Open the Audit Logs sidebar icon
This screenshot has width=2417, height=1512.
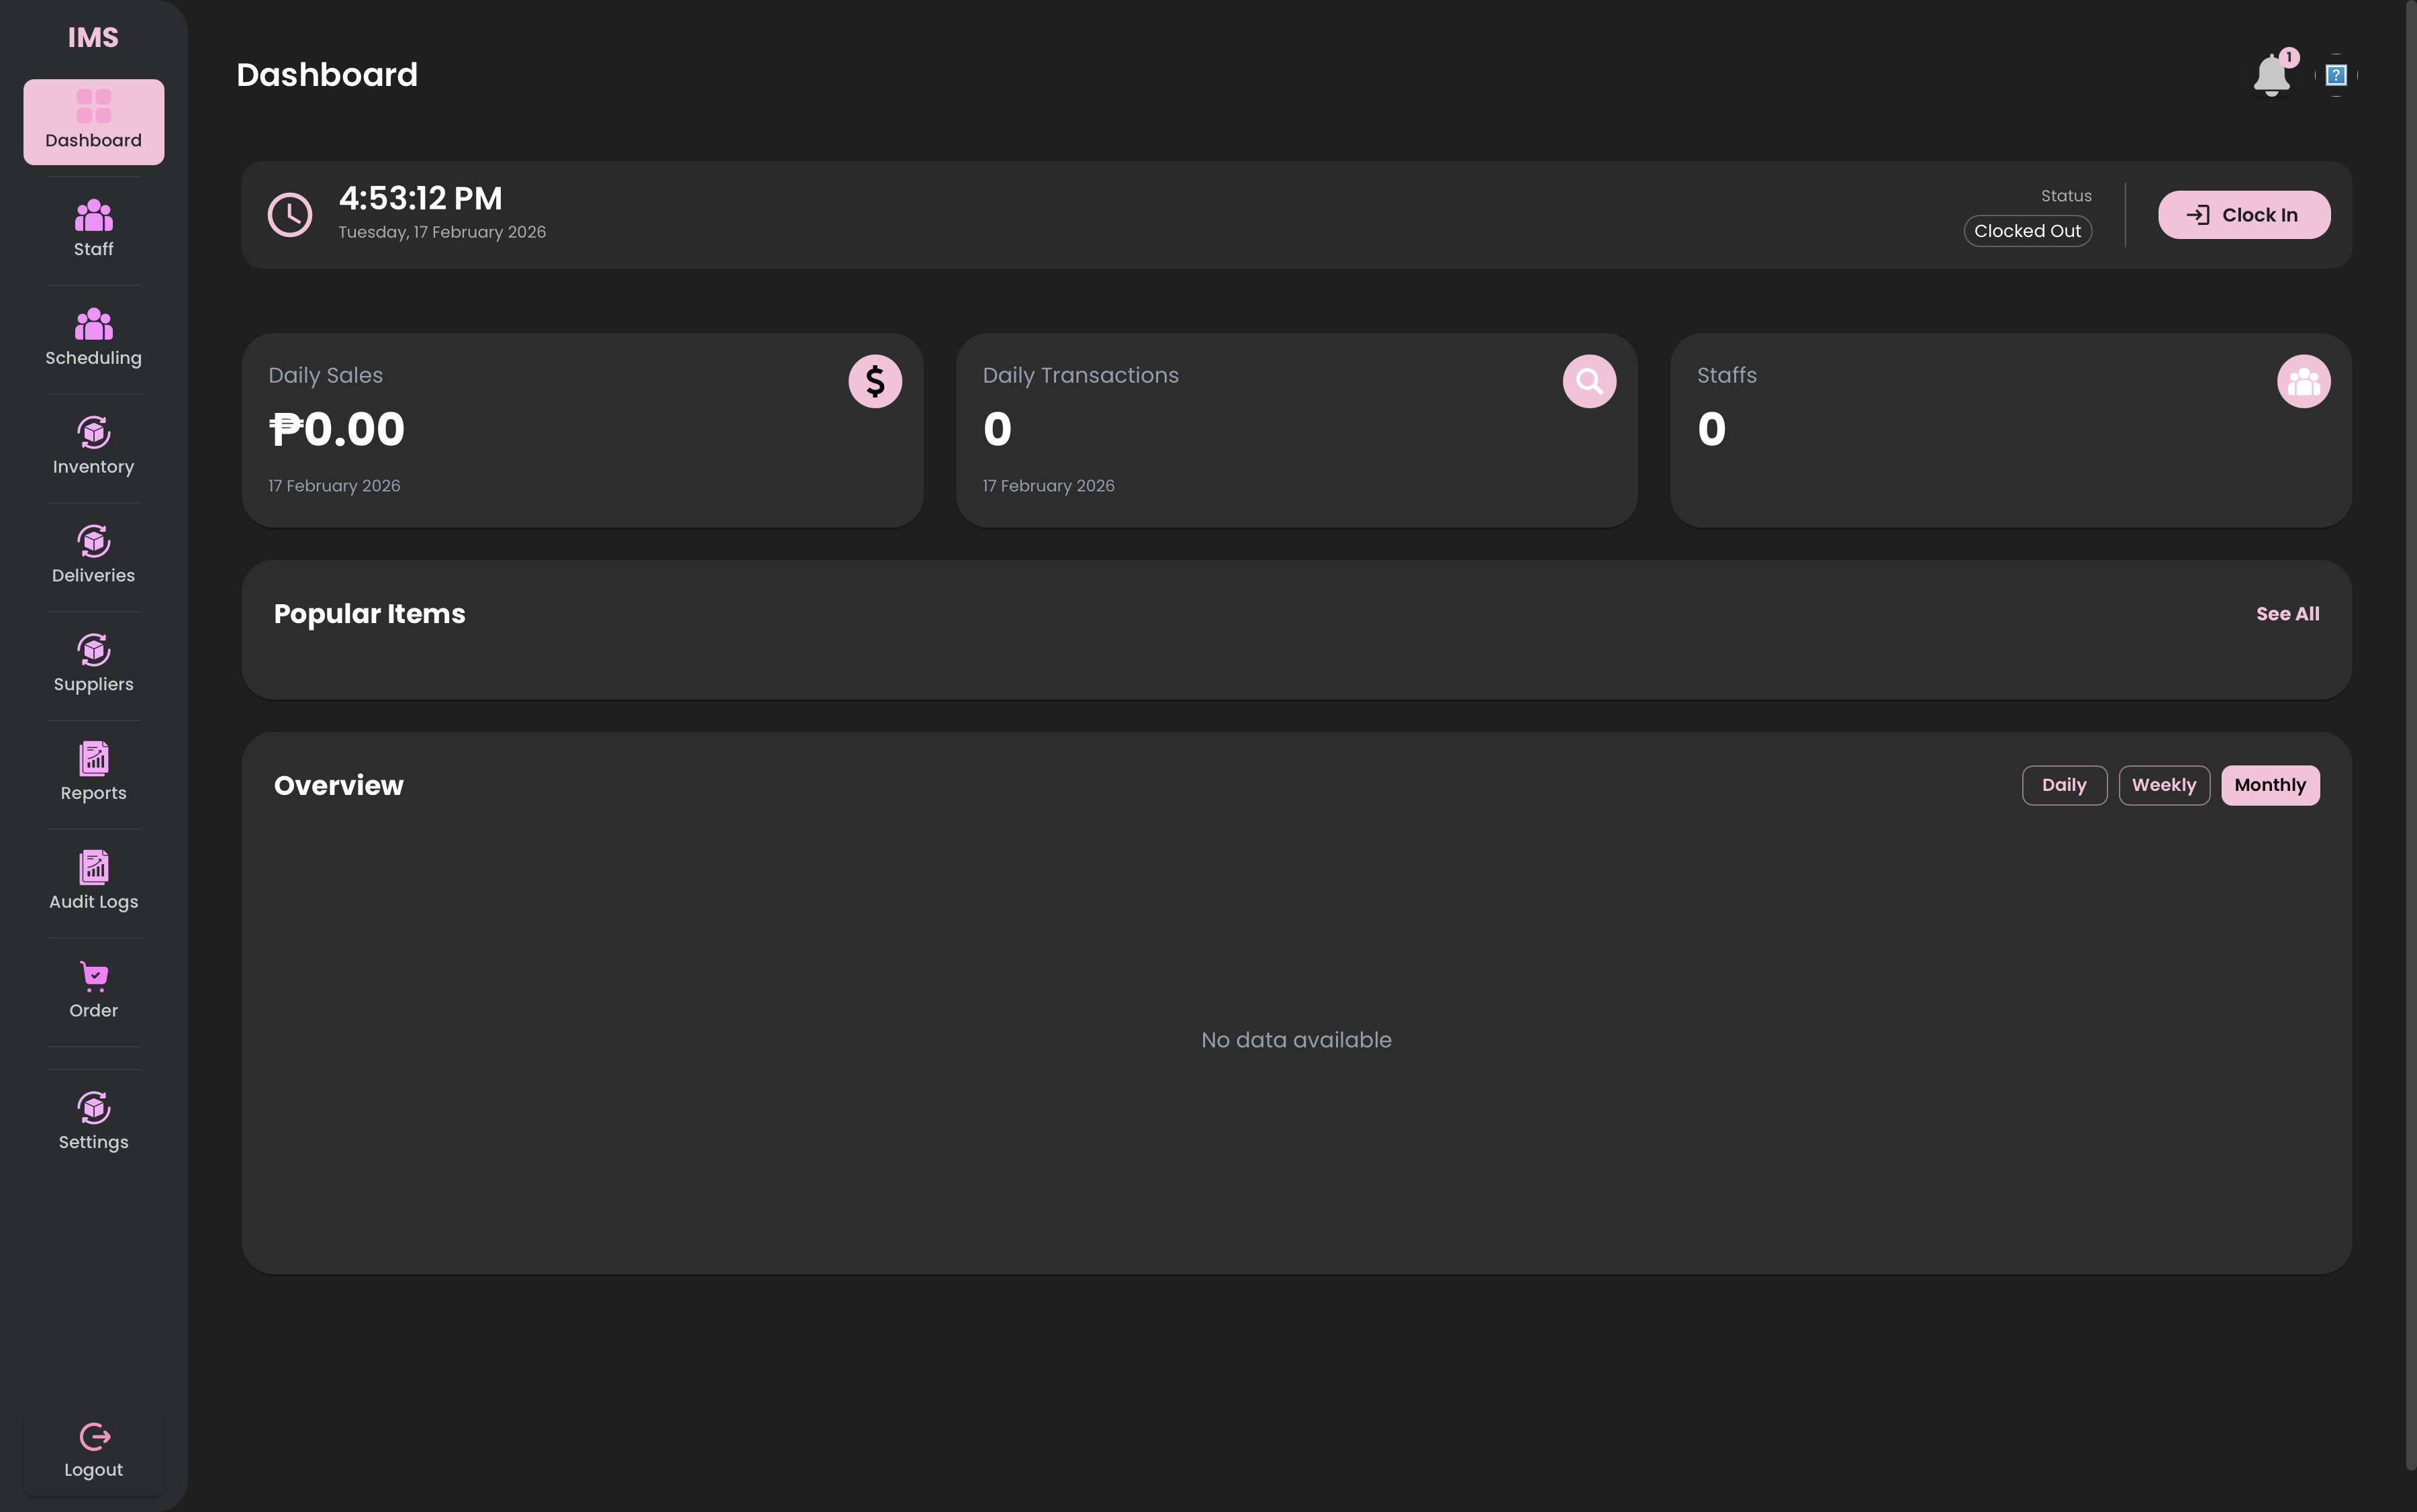click(93, 868)
